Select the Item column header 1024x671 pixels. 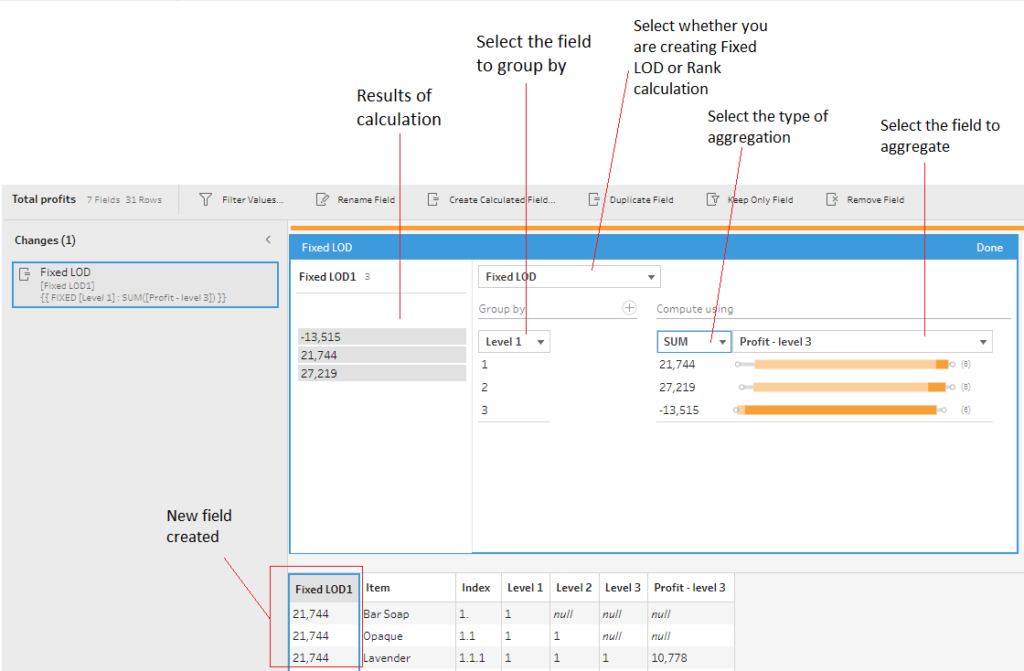click(x=378, y=588)
